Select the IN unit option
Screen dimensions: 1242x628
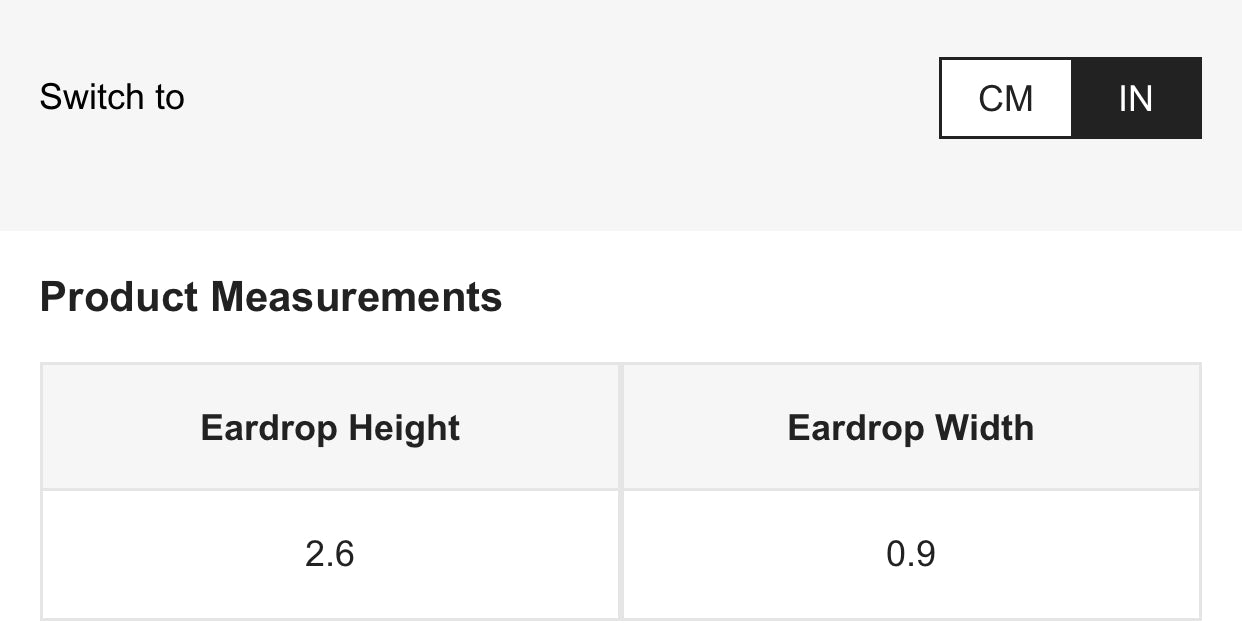(1136, 98)
